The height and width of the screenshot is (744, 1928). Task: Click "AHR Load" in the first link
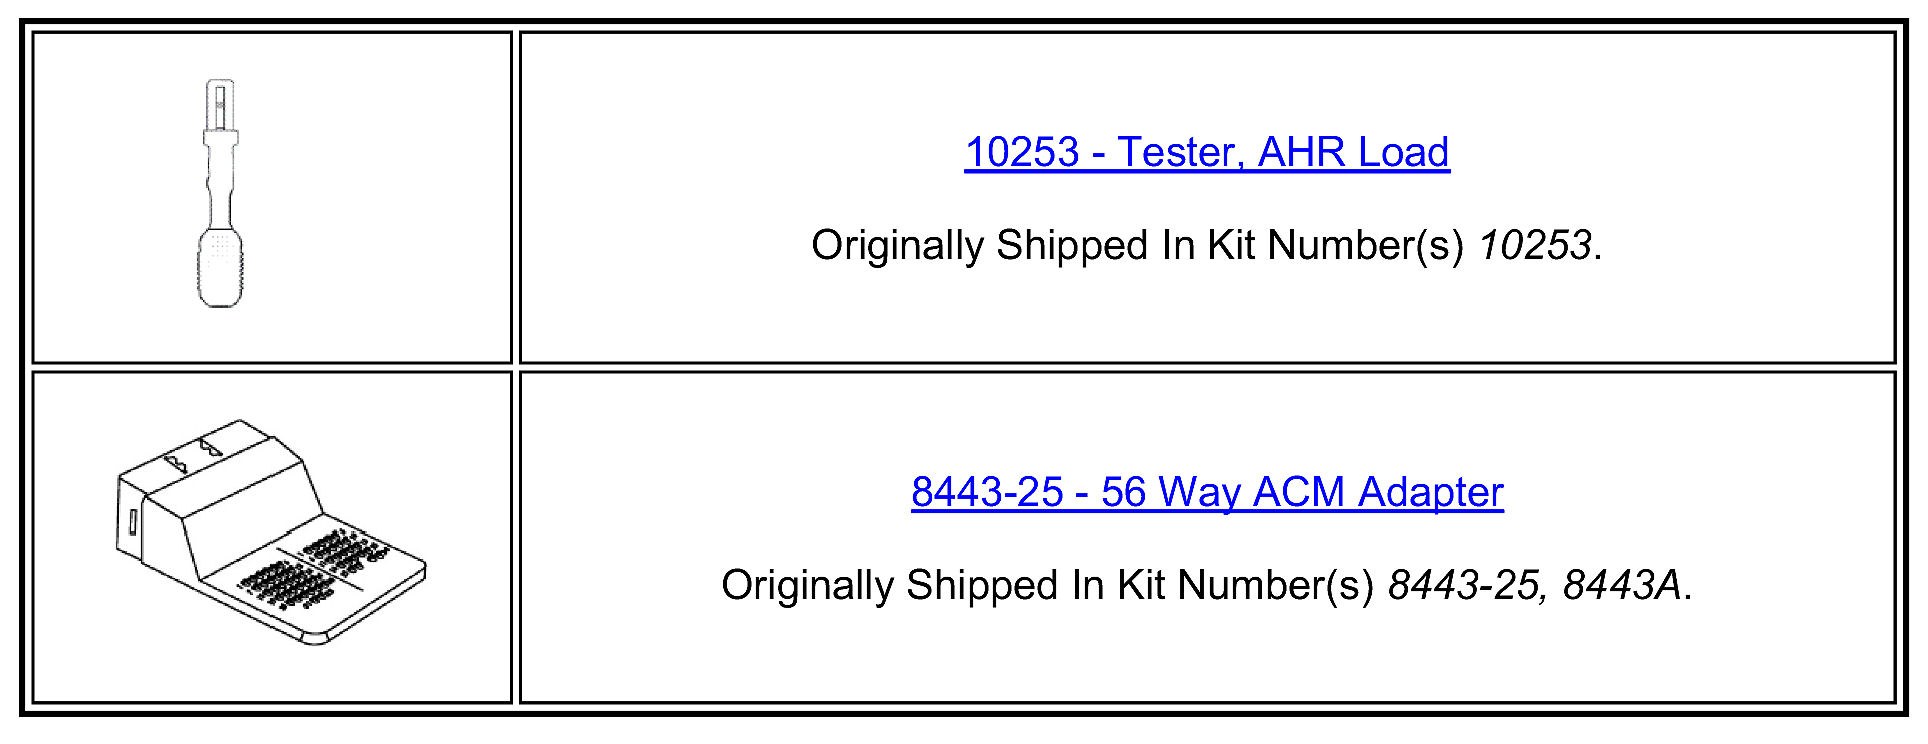[x=1353, y=152]
